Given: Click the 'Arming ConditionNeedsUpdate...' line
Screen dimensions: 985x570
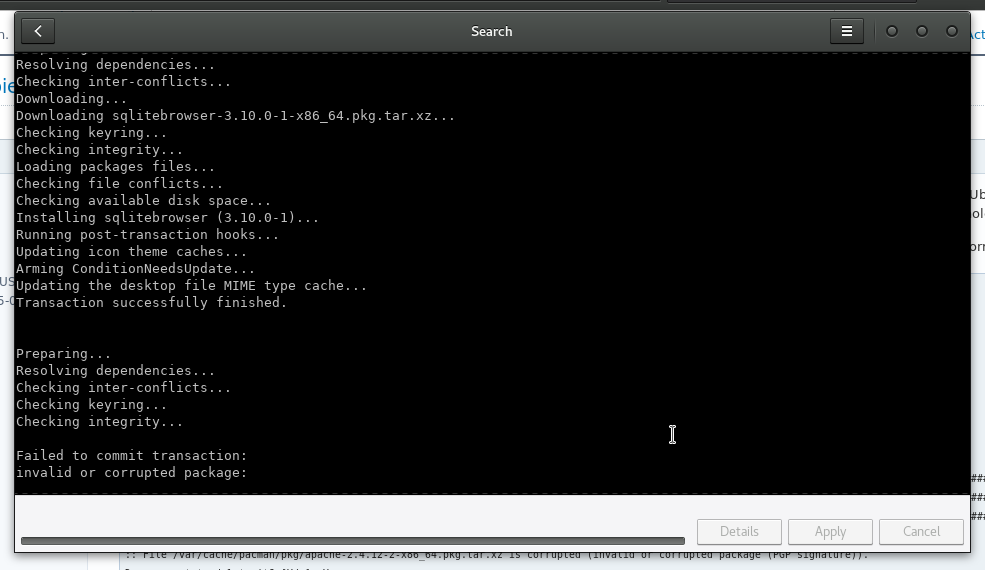Looking at the screenshot, I should pos(135,269).
